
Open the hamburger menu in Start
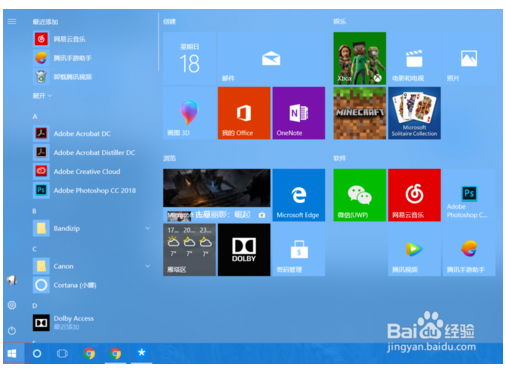pos(12,22)
